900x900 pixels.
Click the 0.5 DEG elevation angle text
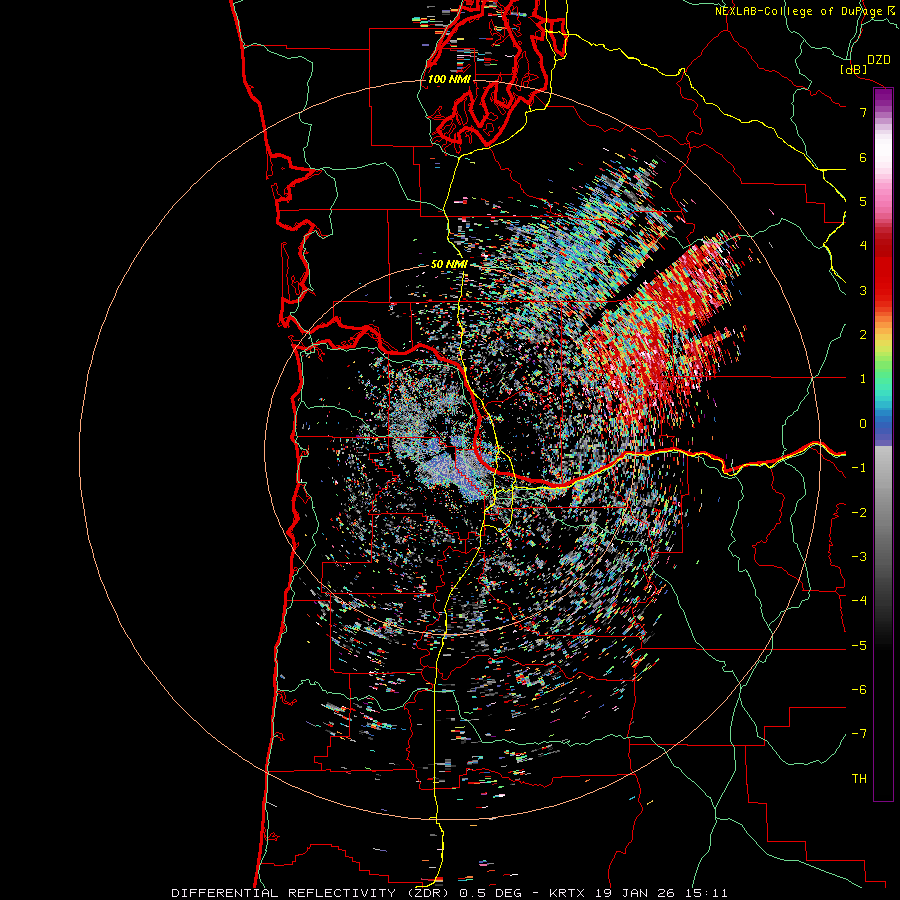[x=490, y=893]
